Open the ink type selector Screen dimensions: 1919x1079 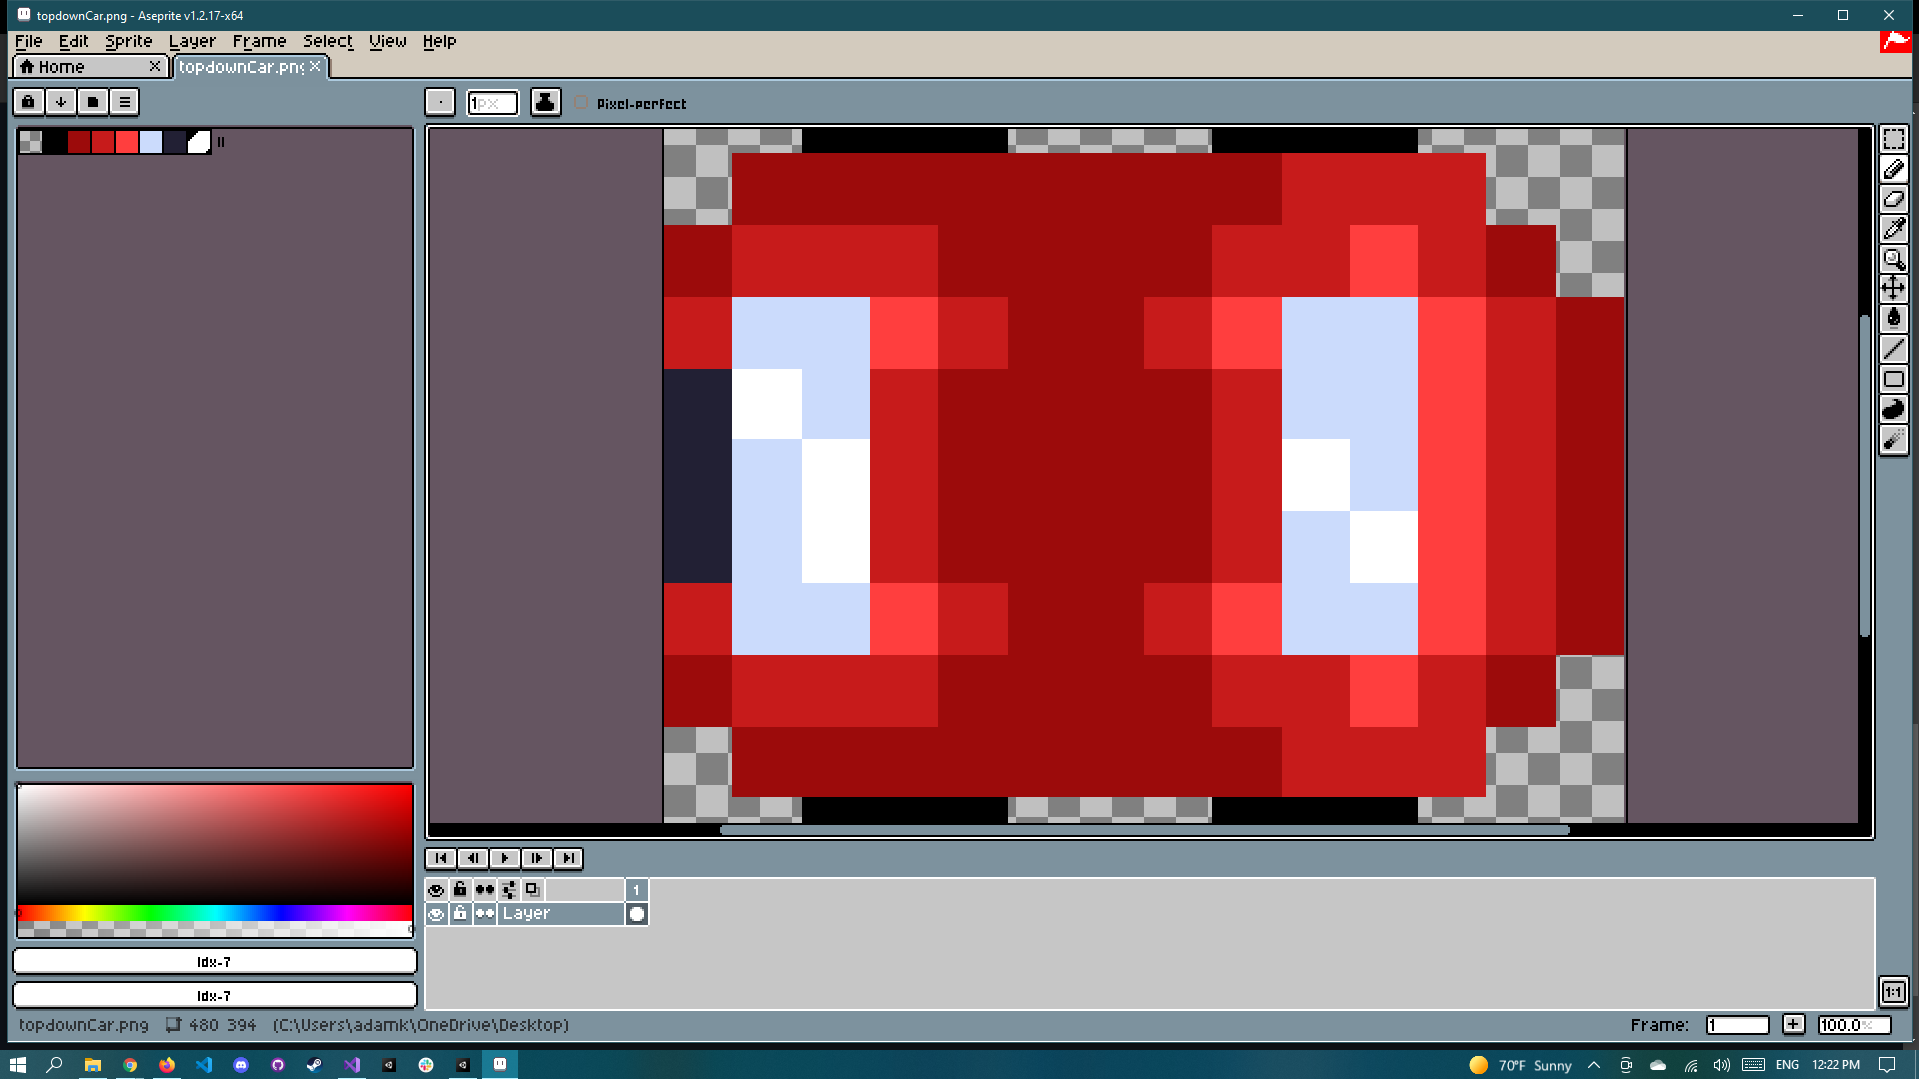click(x=545, y=102)
